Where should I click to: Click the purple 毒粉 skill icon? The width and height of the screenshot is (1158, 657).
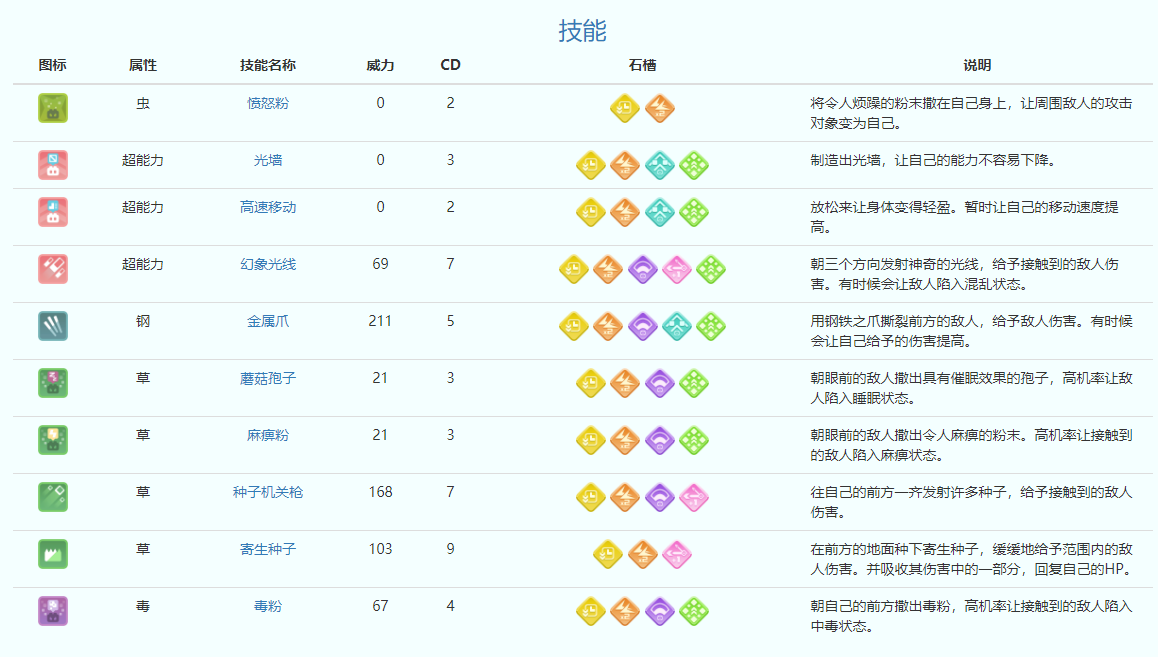52,611
